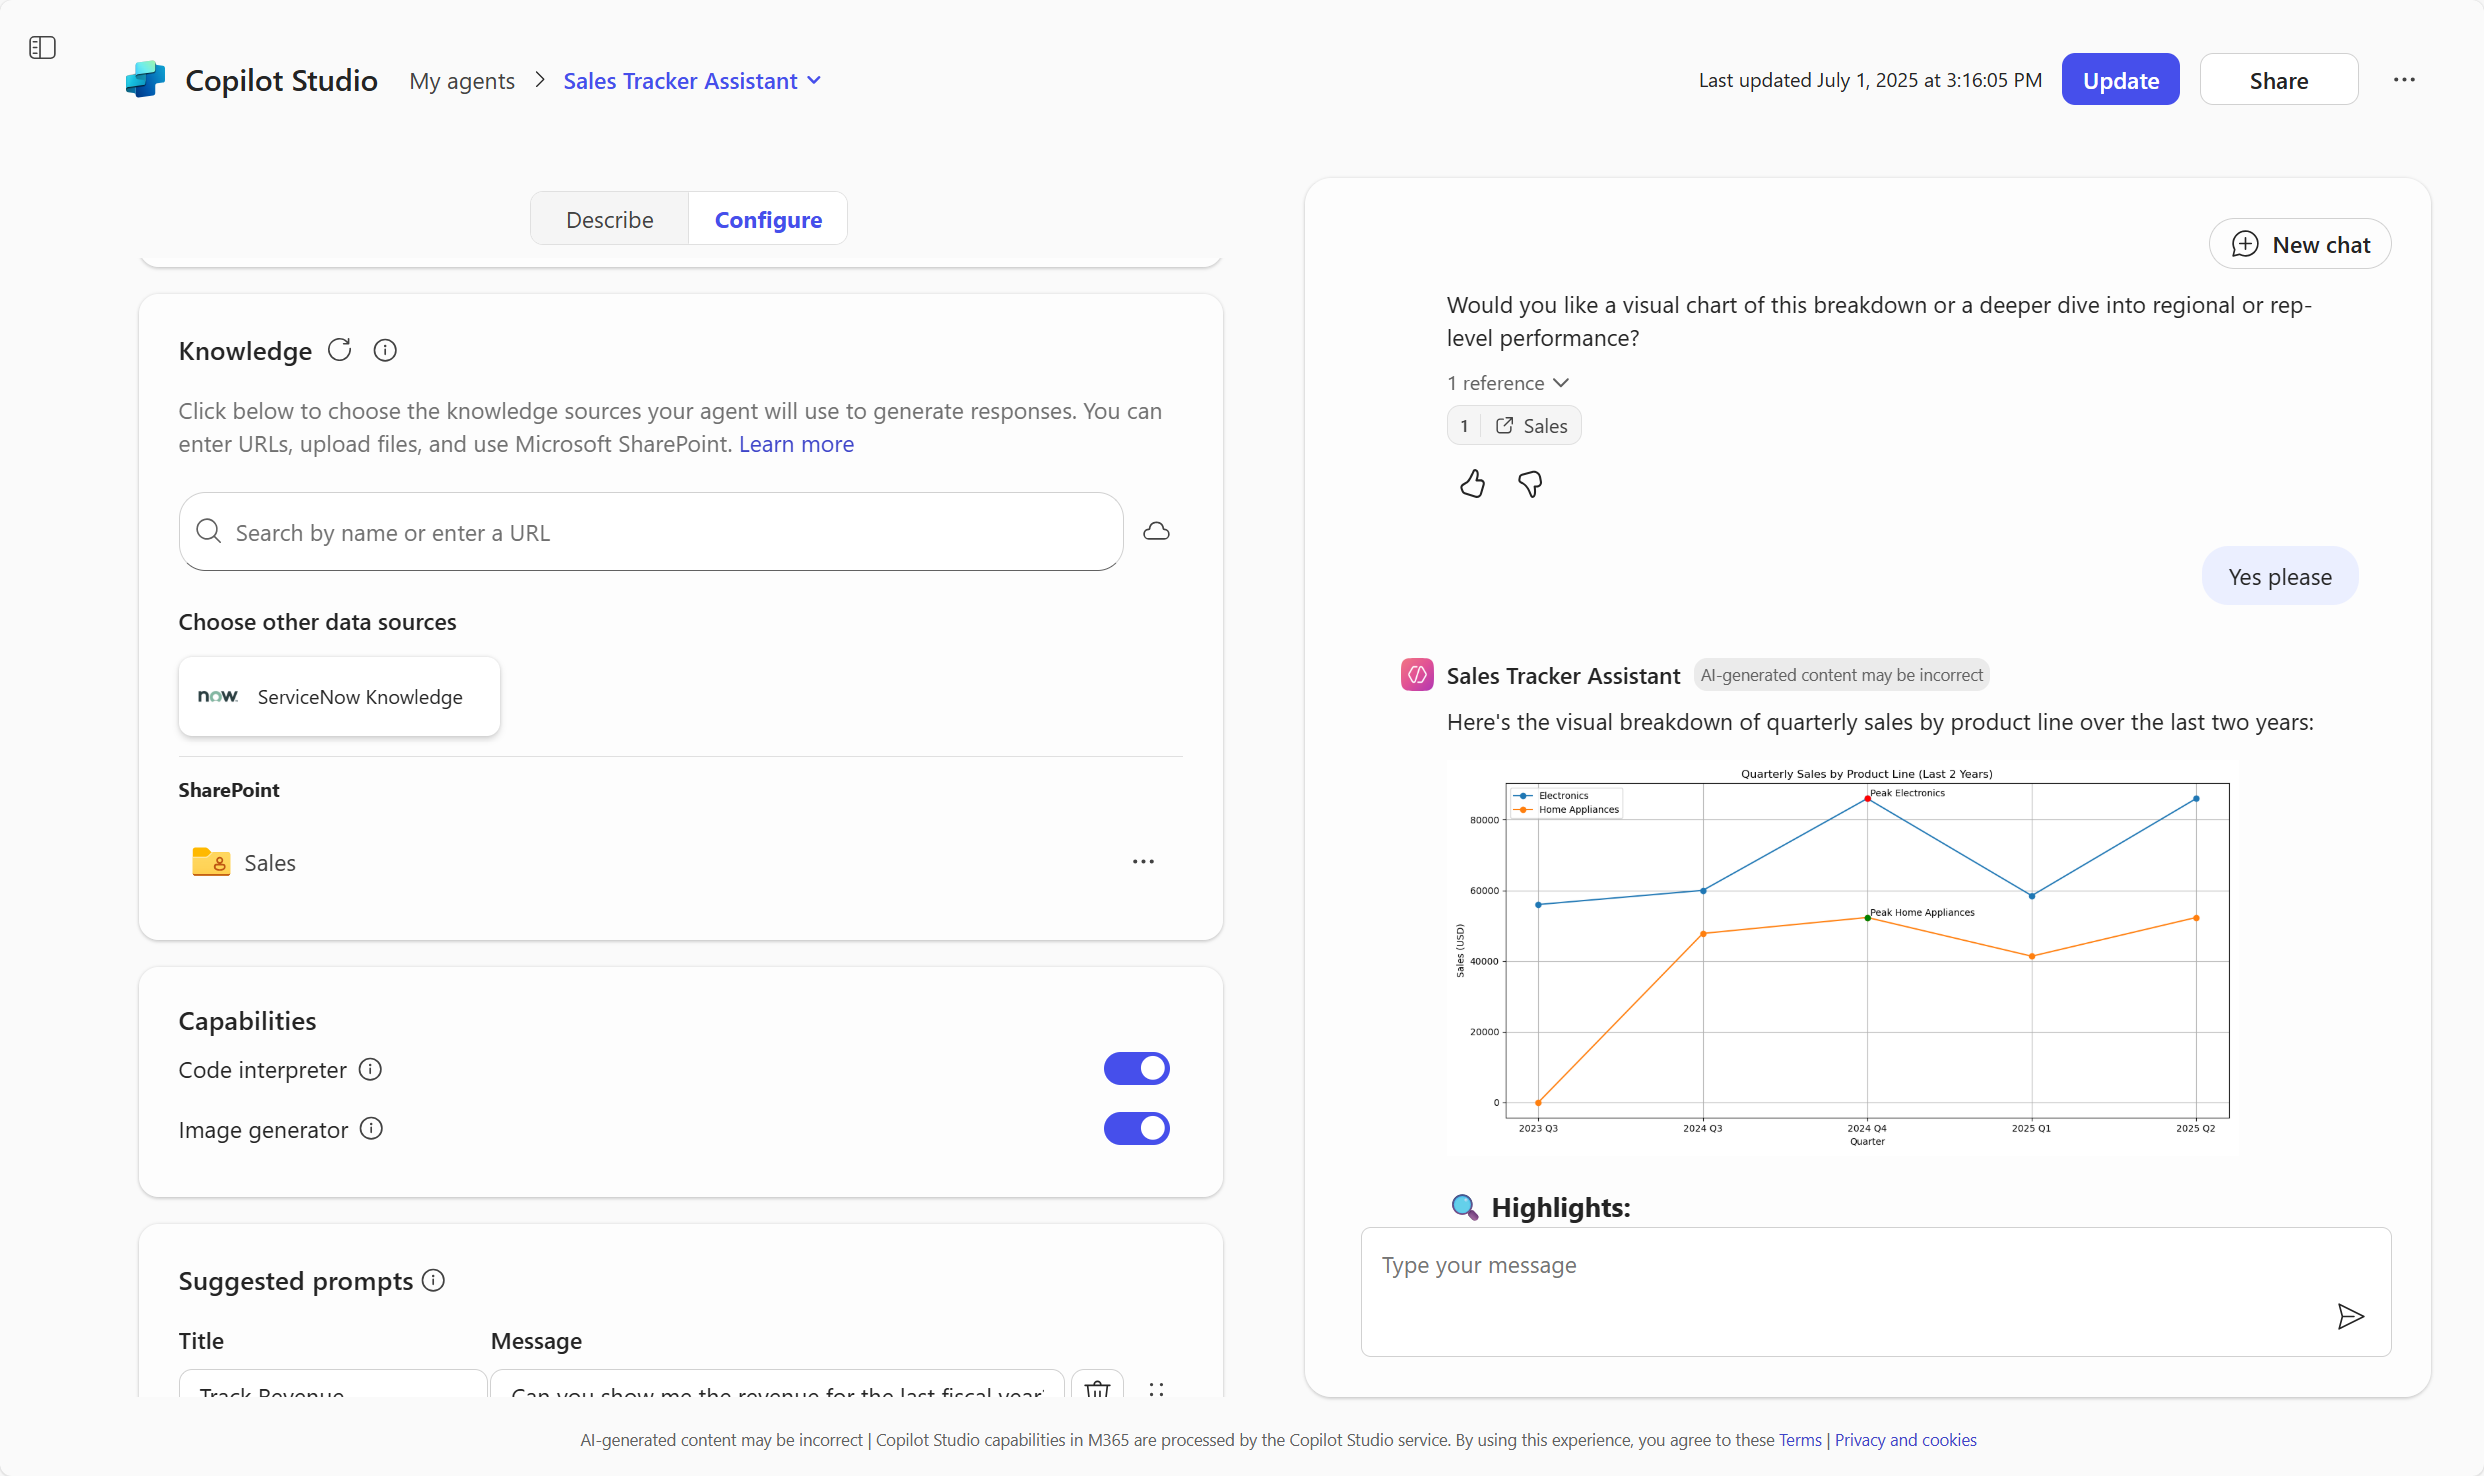Open more options for Sales SharePoint source
This screenshot has width=2484, height=1476.
[1143, 861]
